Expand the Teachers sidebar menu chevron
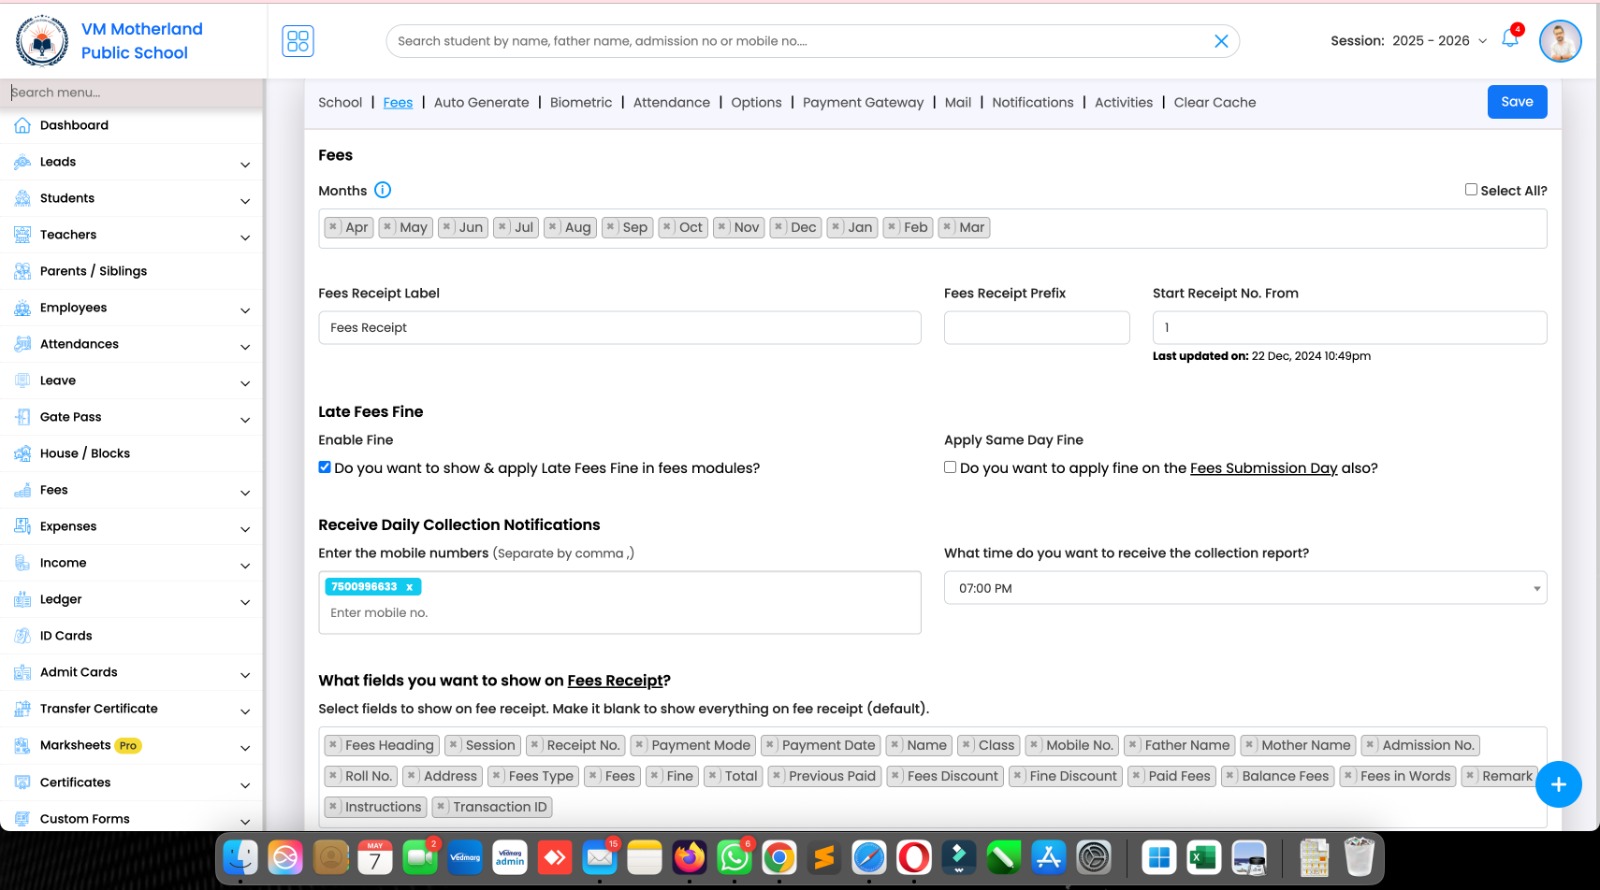This screenshot has height=890, width=1600. click(x=245, y=237)
